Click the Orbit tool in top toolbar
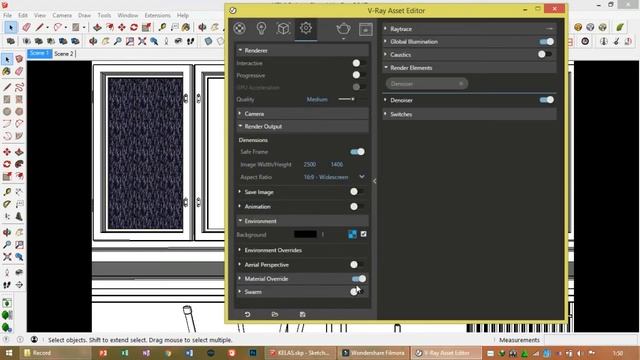 pyautogui.click(x=202, y=27)
